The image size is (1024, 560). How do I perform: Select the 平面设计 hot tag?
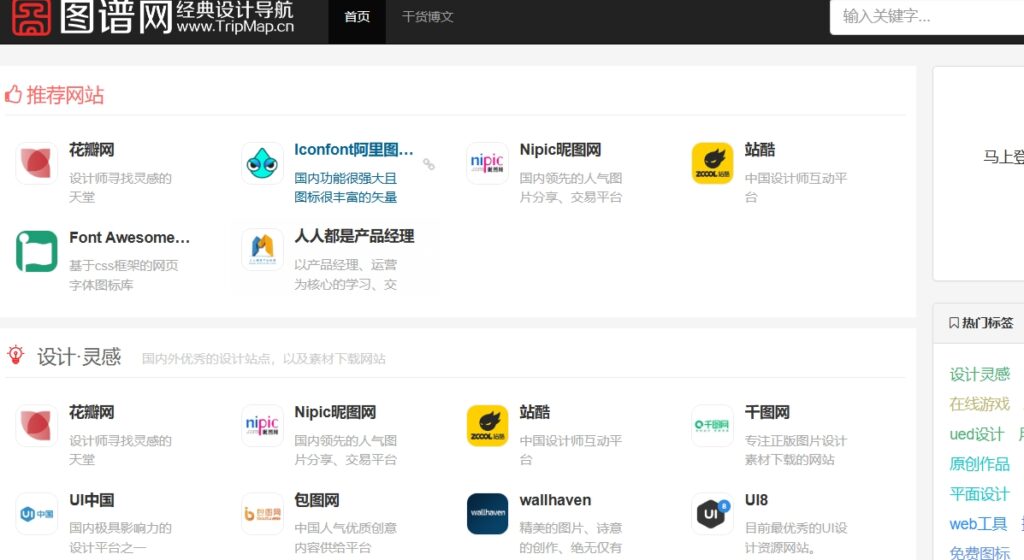click(980, 494)
